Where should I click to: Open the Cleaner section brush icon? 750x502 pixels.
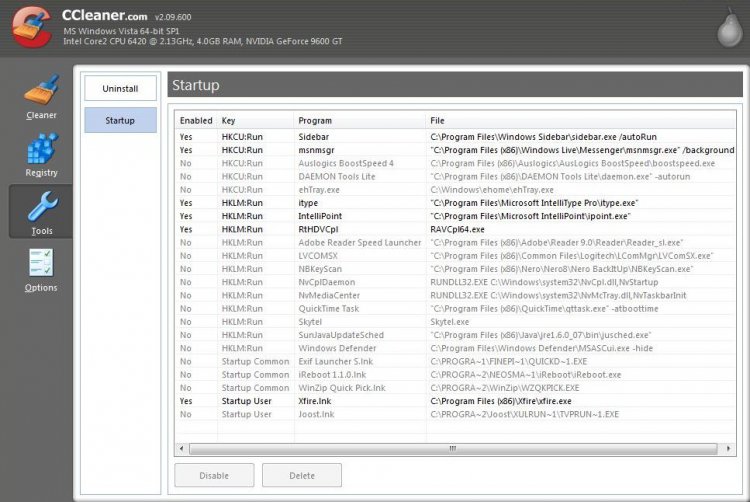(42, 90)
